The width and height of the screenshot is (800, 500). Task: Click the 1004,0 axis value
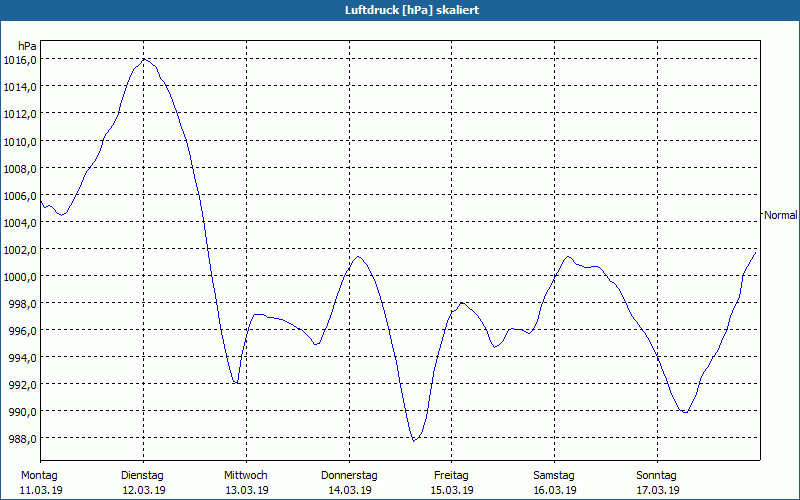point(20,222)
